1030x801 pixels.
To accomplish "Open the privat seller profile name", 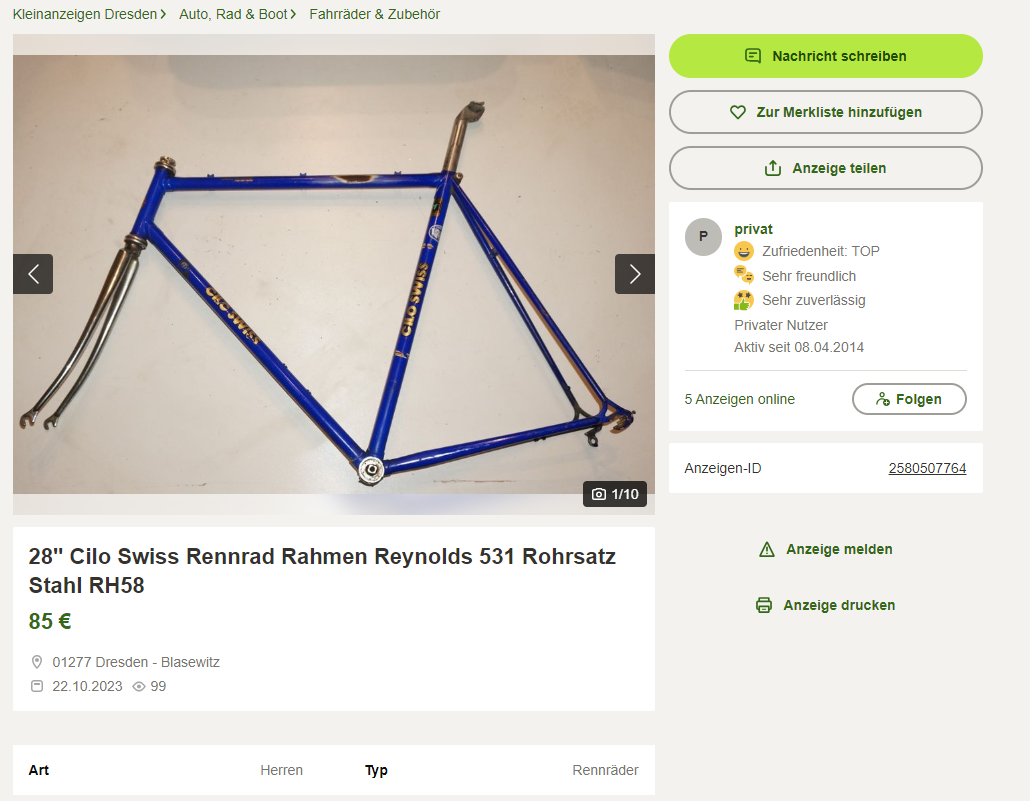I will (753, 229).
